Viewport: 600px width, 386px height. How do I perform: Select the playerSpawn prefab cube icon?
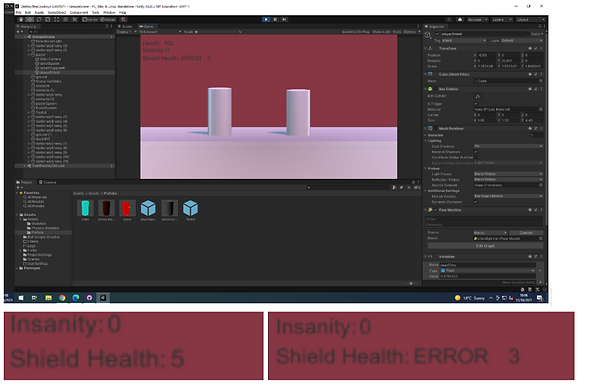[x=148, y=208]
